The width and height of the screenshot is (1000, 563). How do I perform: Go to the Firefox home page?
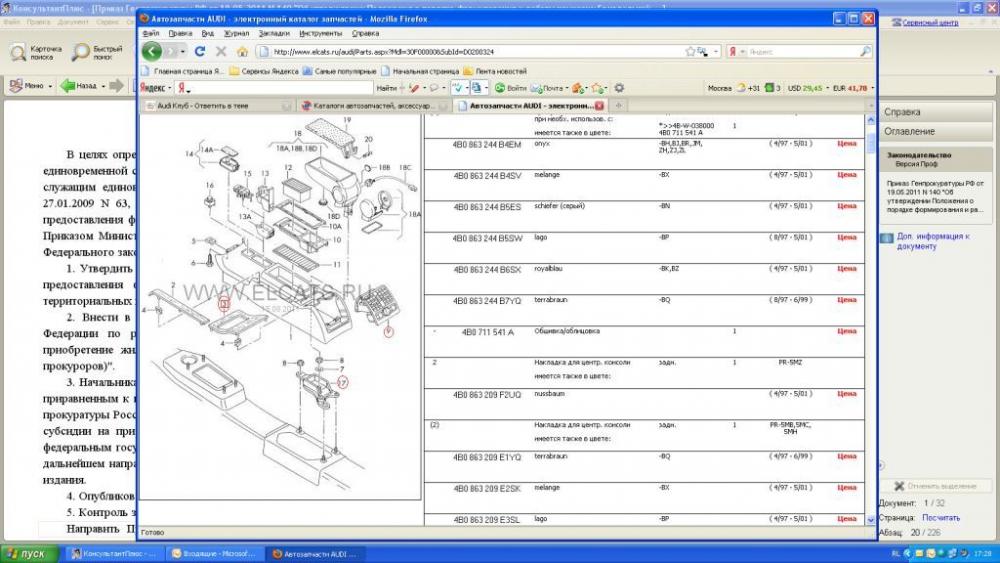(x=241, y=51)
